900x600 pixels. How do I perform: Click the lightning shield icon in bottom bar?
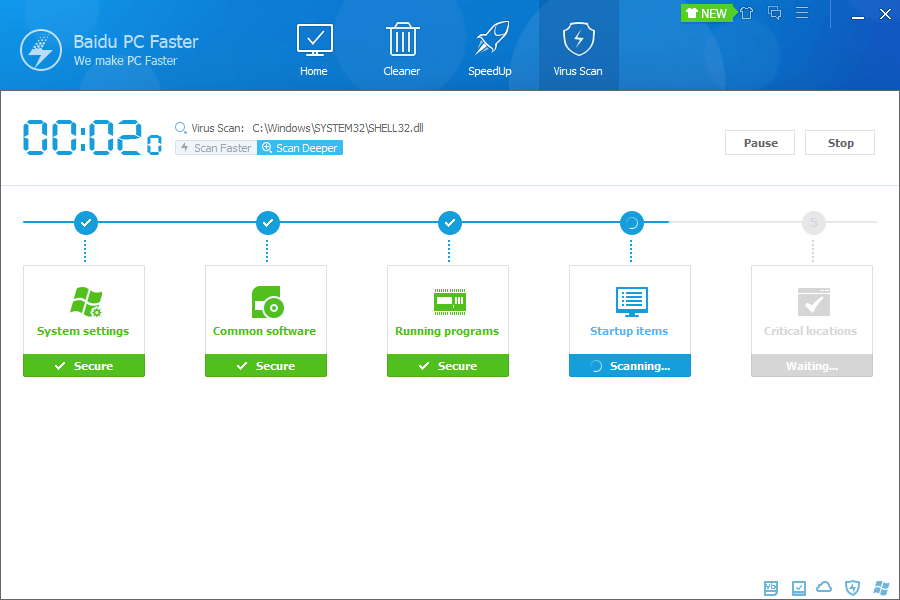coord(852,587)
